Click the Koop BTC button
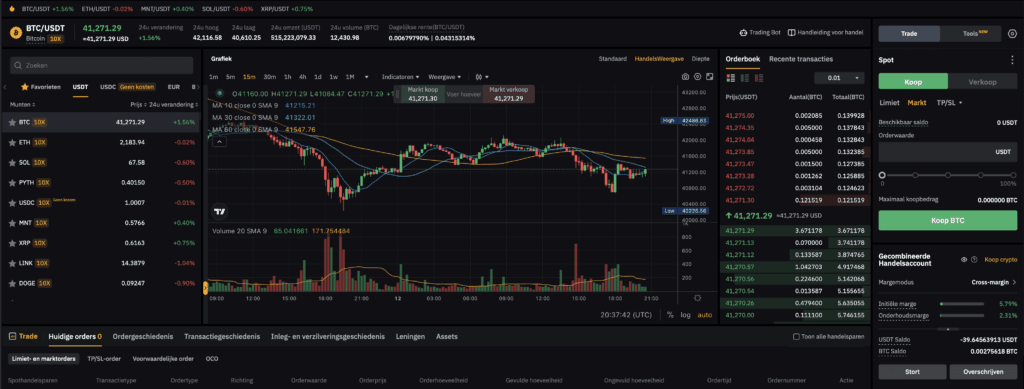The image size is (1024, 389). point(947,221)
